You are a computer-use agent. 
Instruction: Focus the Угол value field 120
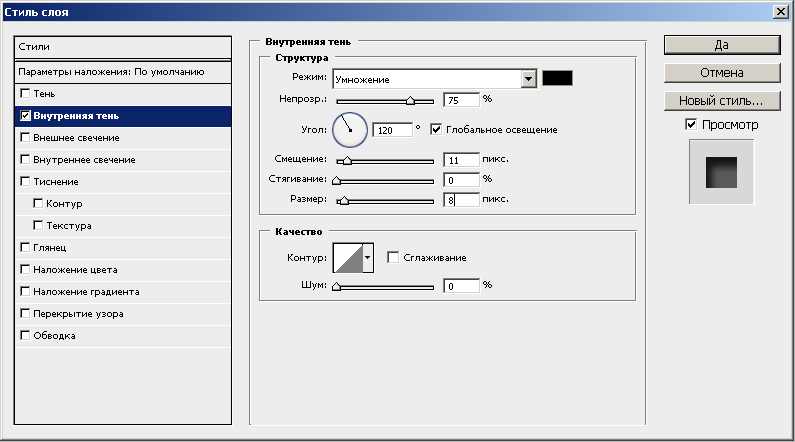tap(392, 130)
